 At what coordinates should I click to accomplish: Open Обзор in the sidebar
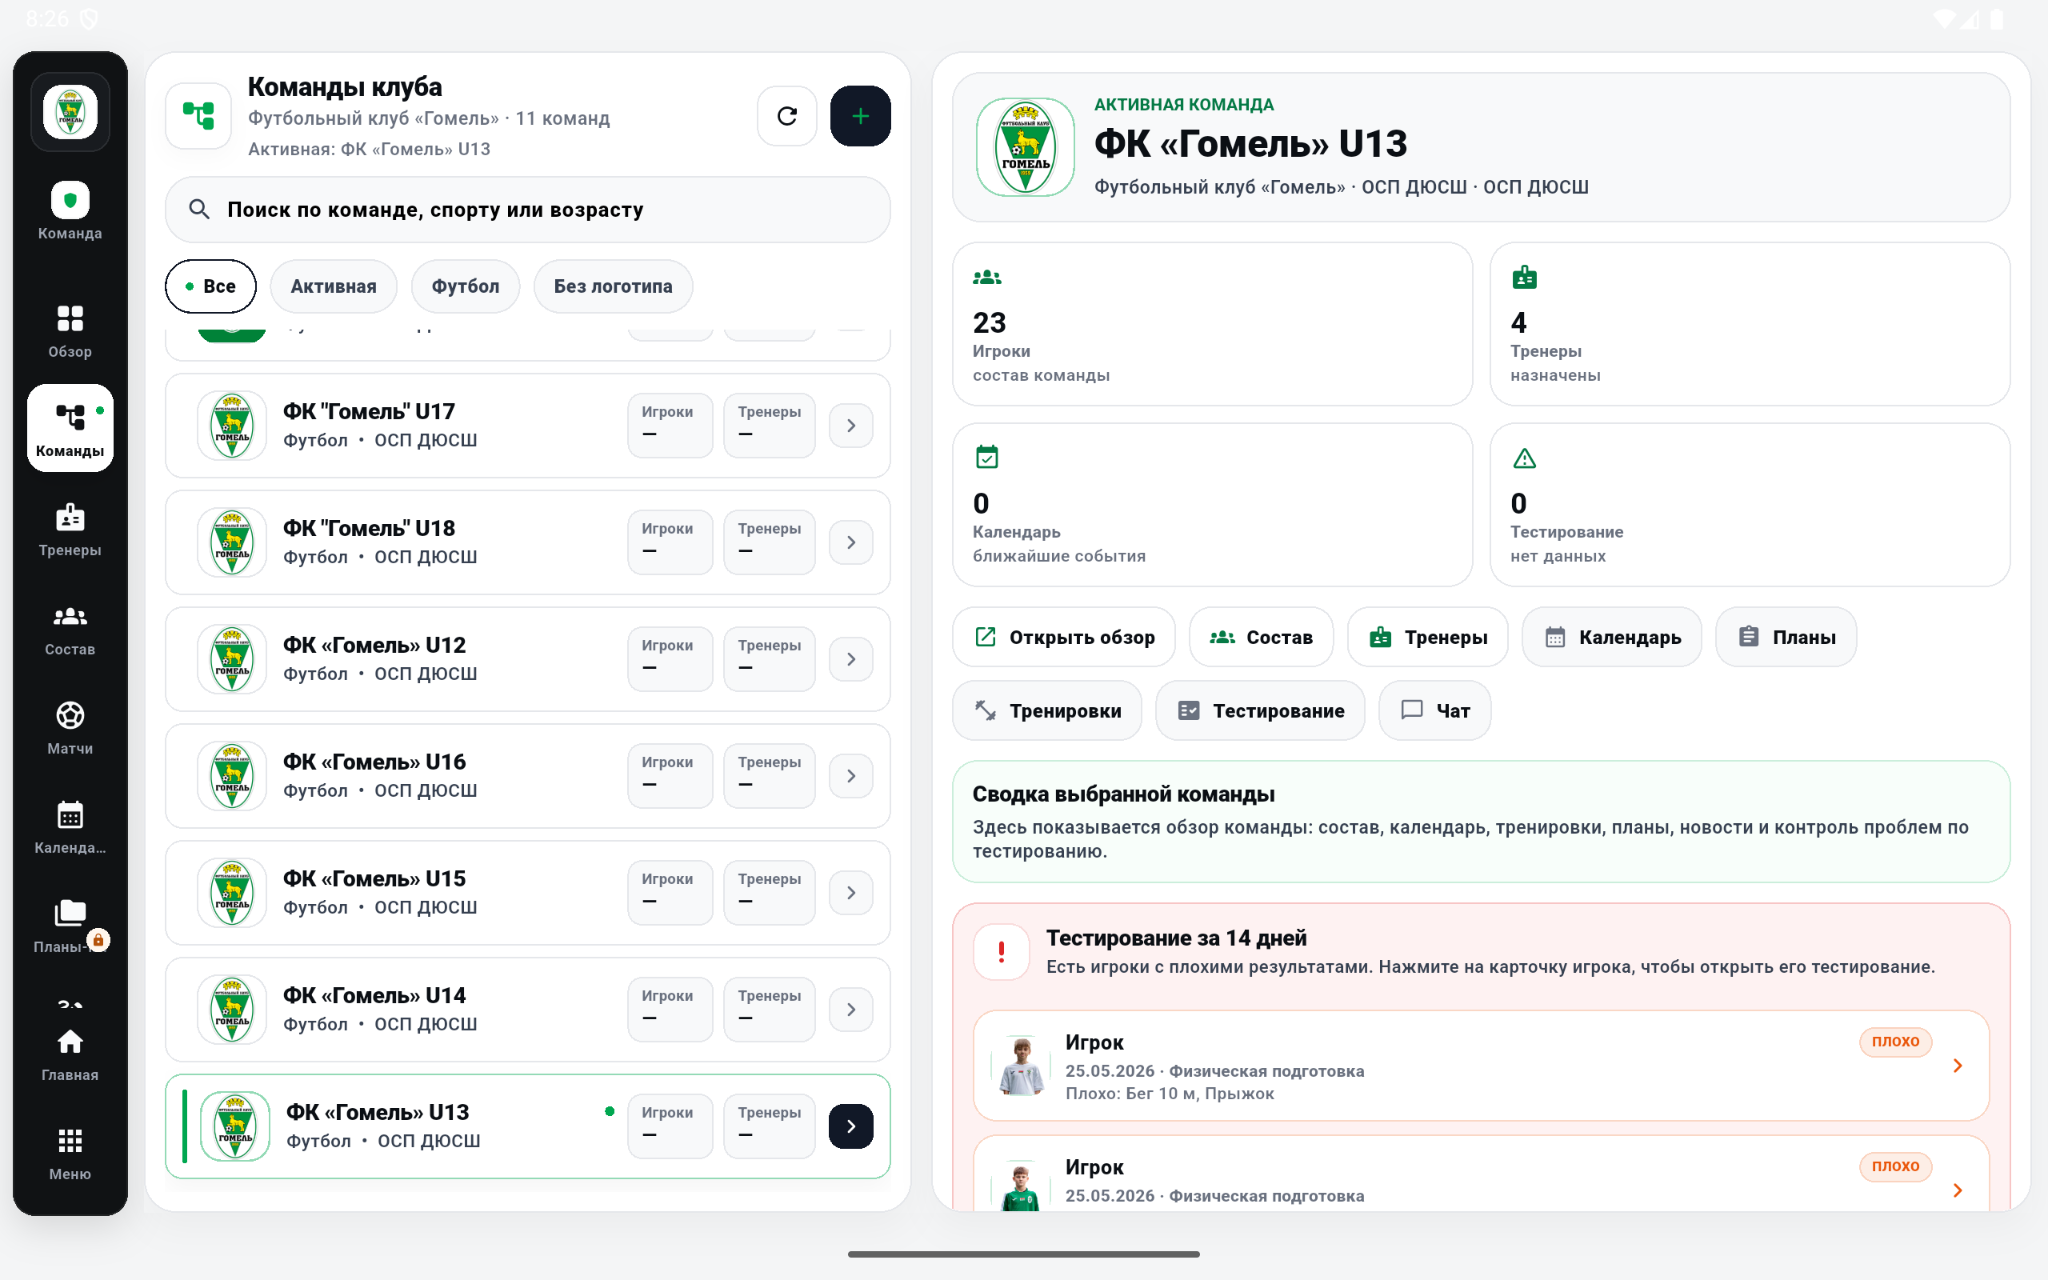pyautogui.click(x=70, y=331)
